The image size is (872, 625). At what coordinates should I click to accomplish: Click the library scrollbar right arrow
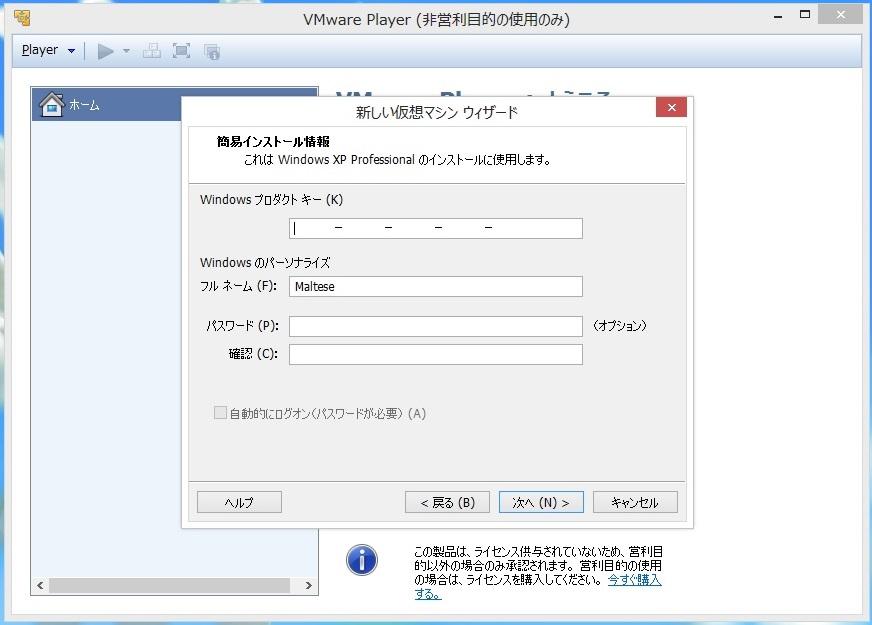click(309, 585)
